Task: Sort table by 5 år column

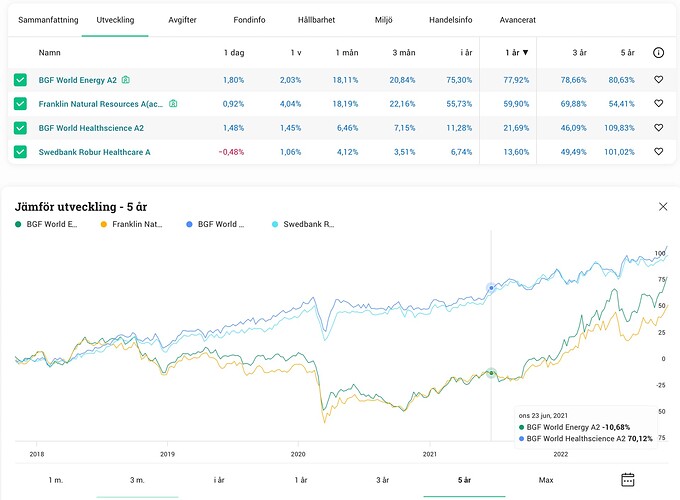Action: [628, 52]
